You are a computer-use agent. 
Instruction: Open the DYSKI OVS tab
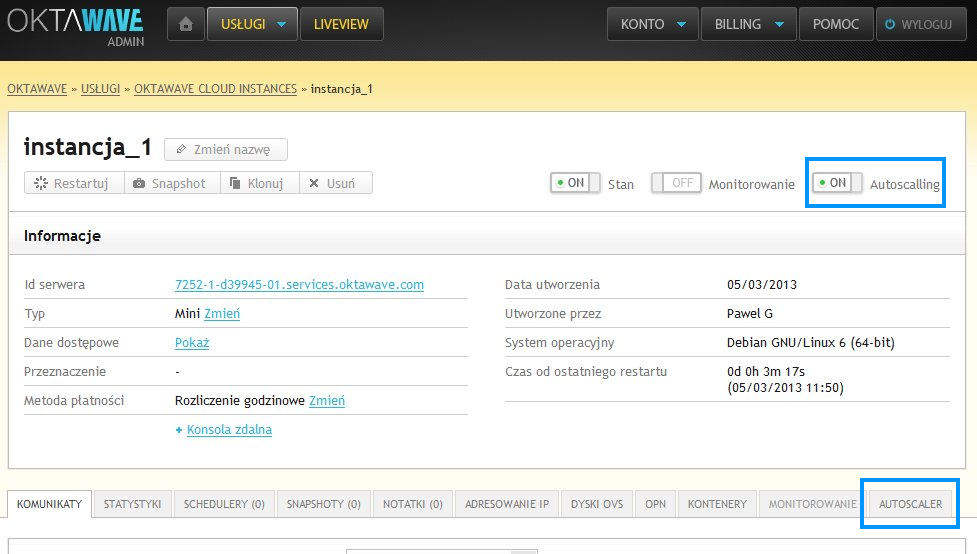[x=597, y=504]
